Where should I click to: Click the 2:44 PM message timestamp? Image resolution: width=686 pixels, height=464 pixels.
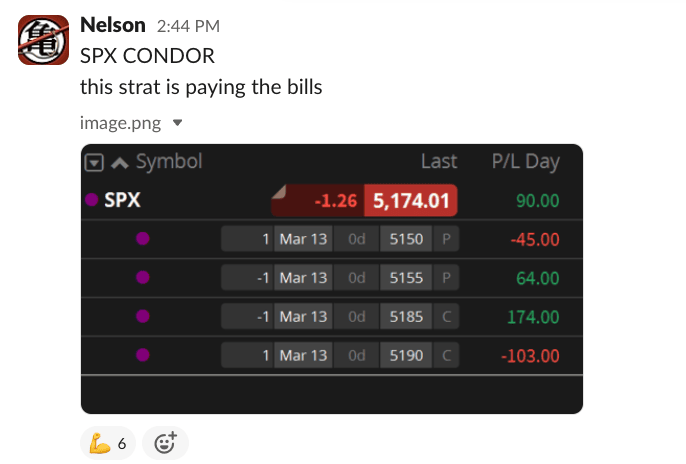coord(189,26)
